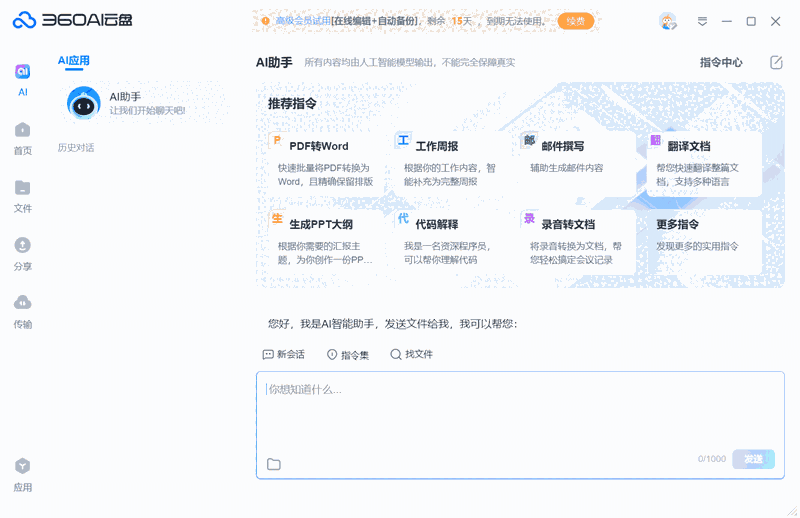Image resolution: width=800 pixels, height=518 pixels.
Task: Click 找文件 find file
Action: [411, 354]
